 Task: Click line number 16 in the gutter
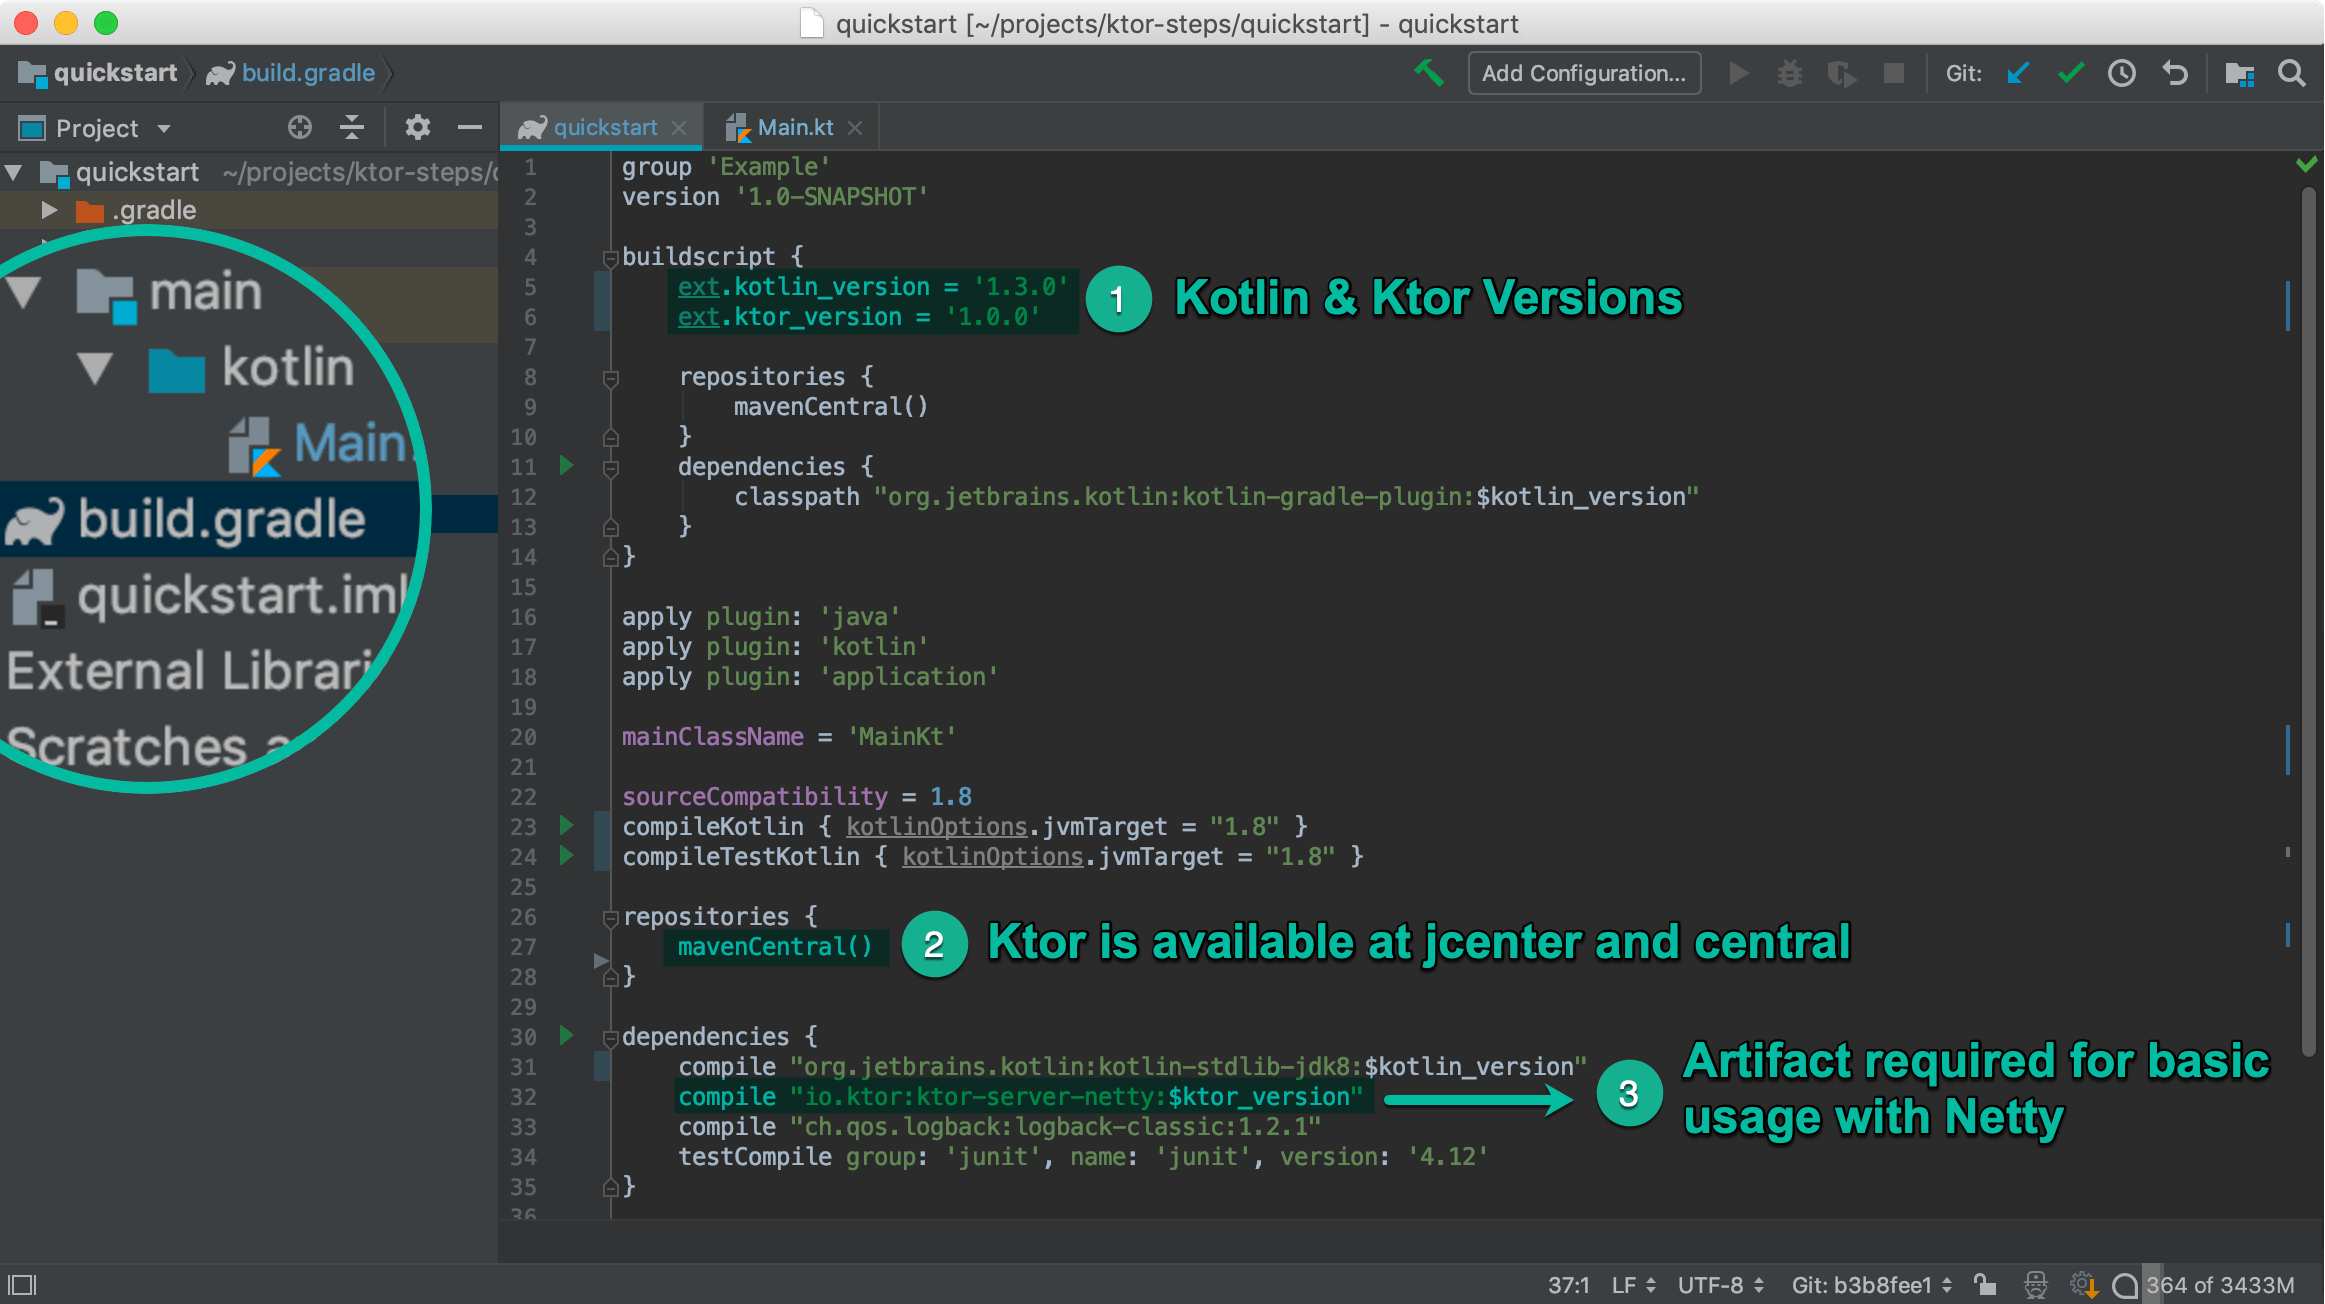(x=524, y=617)
